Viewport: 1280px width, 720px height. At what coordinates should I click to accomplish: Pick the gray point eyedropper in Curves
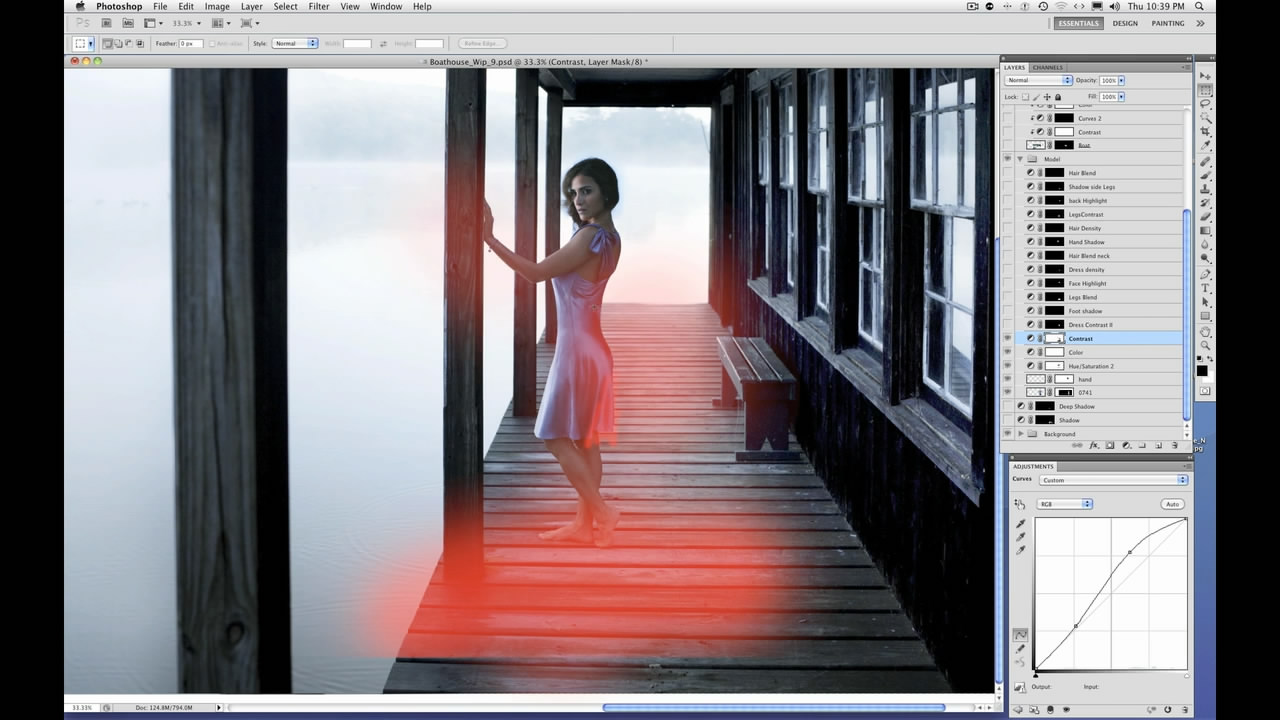1021,537
